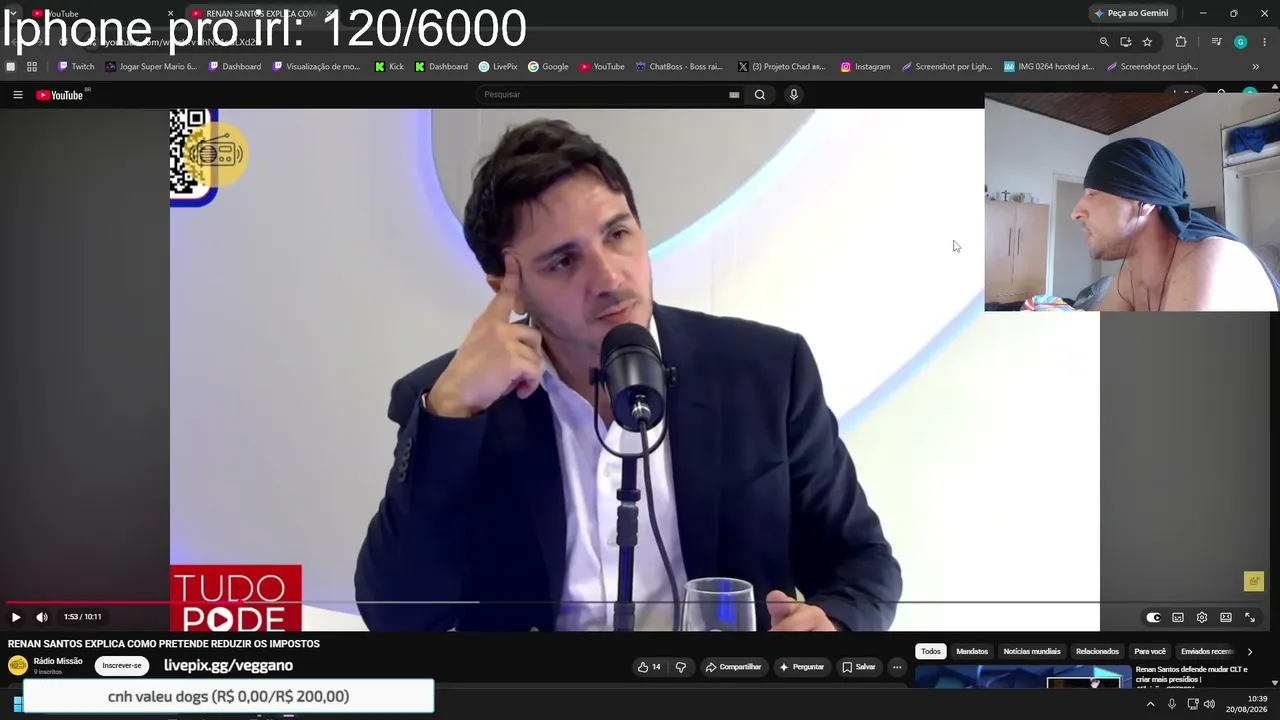This screenshot has height=720, width=1280.
Task: Click the zoom magnifier in the address bar
Action: tap(1104, 42)
